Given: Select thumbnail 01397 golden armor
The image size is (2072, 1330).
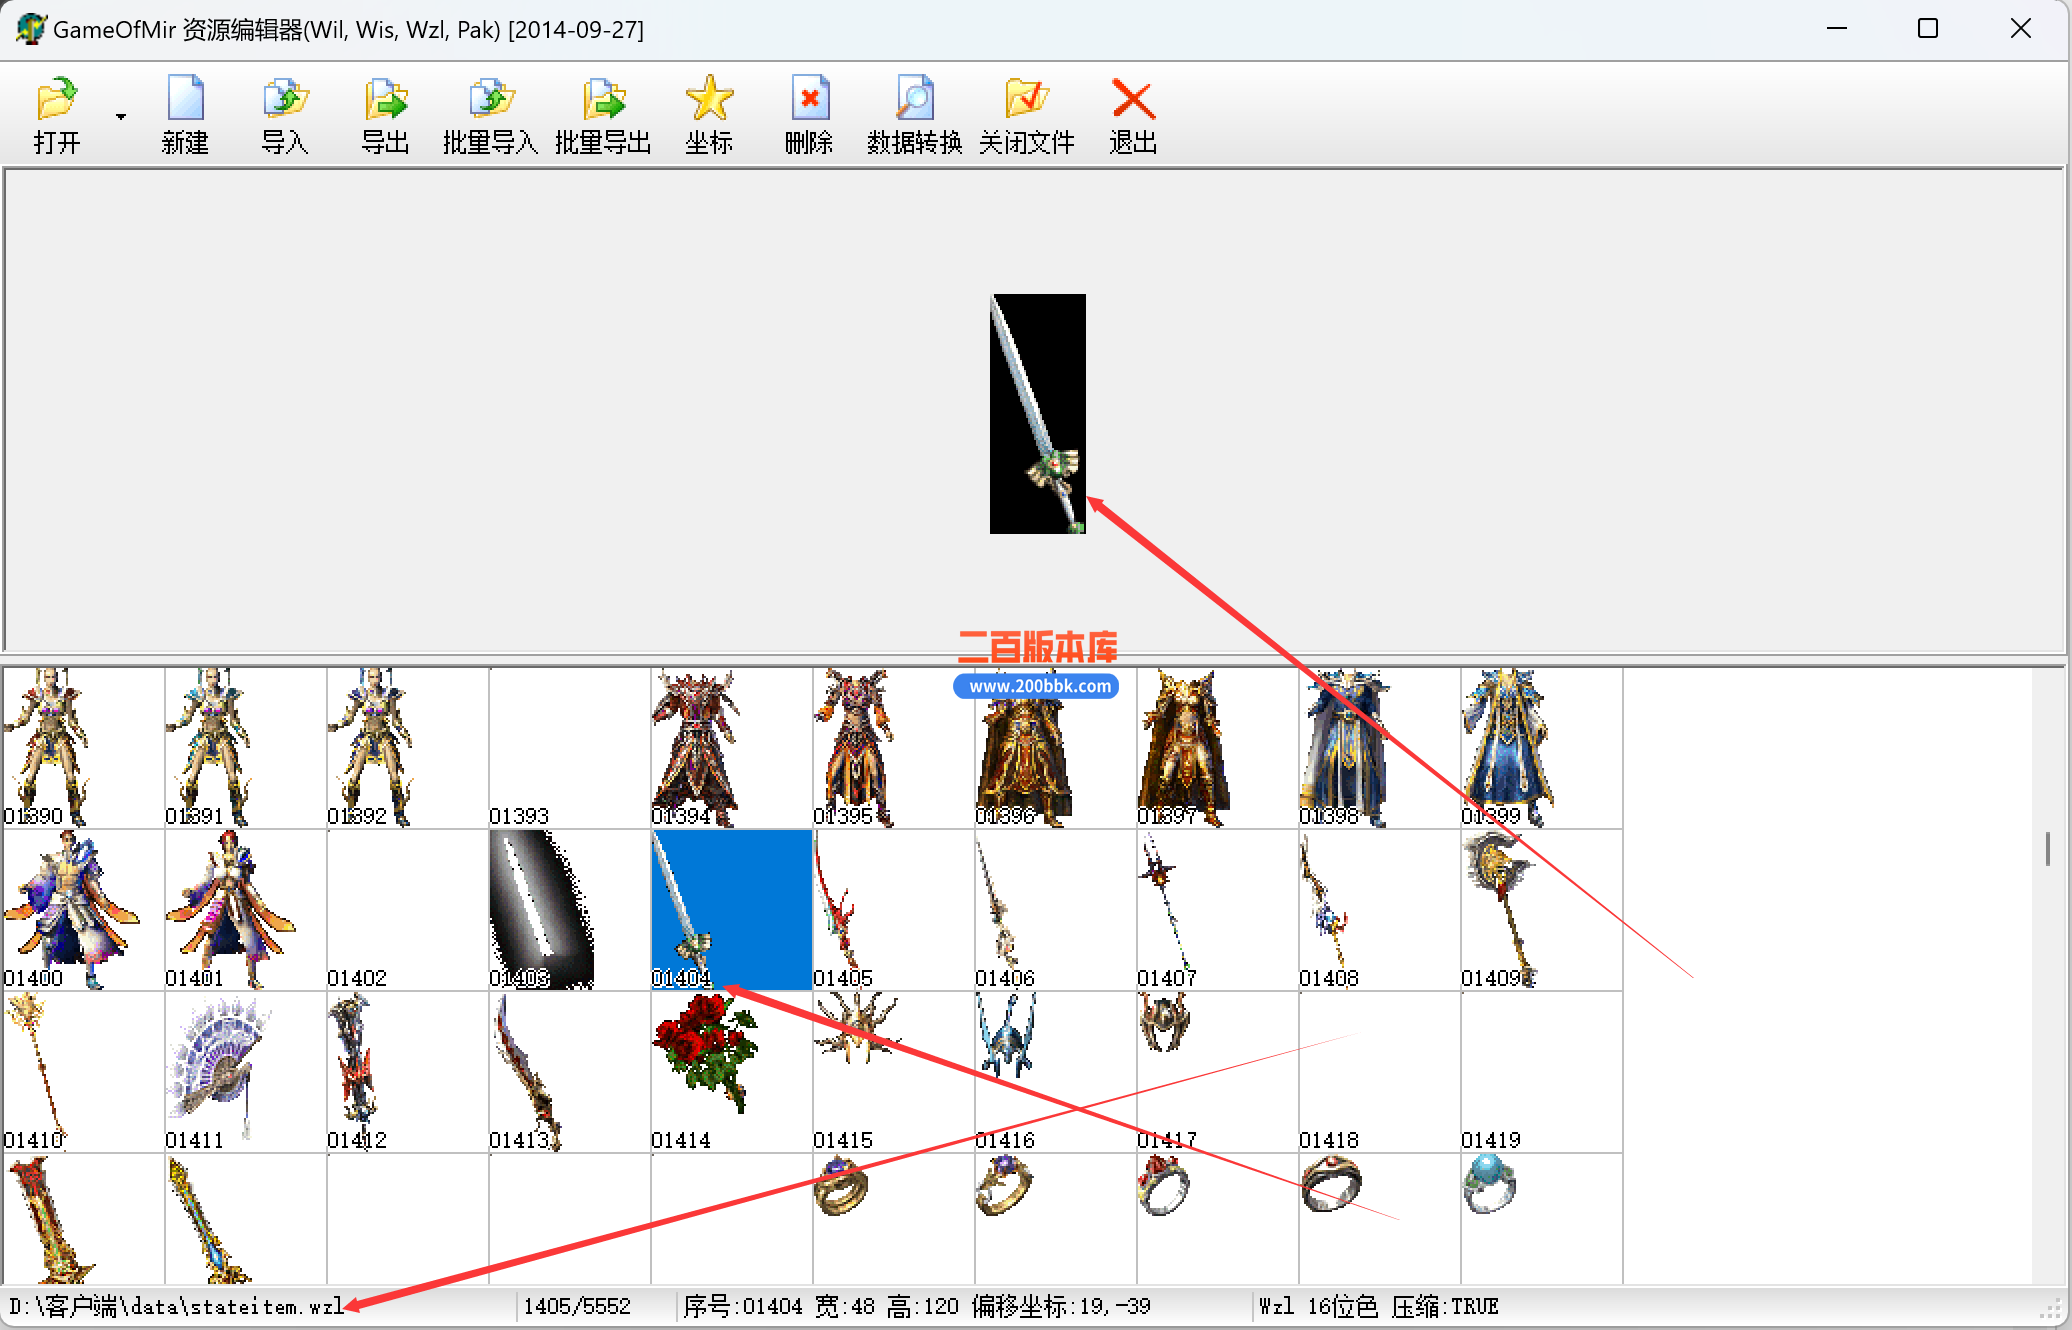Looking at the screenshot, I should coord(1218,748).
